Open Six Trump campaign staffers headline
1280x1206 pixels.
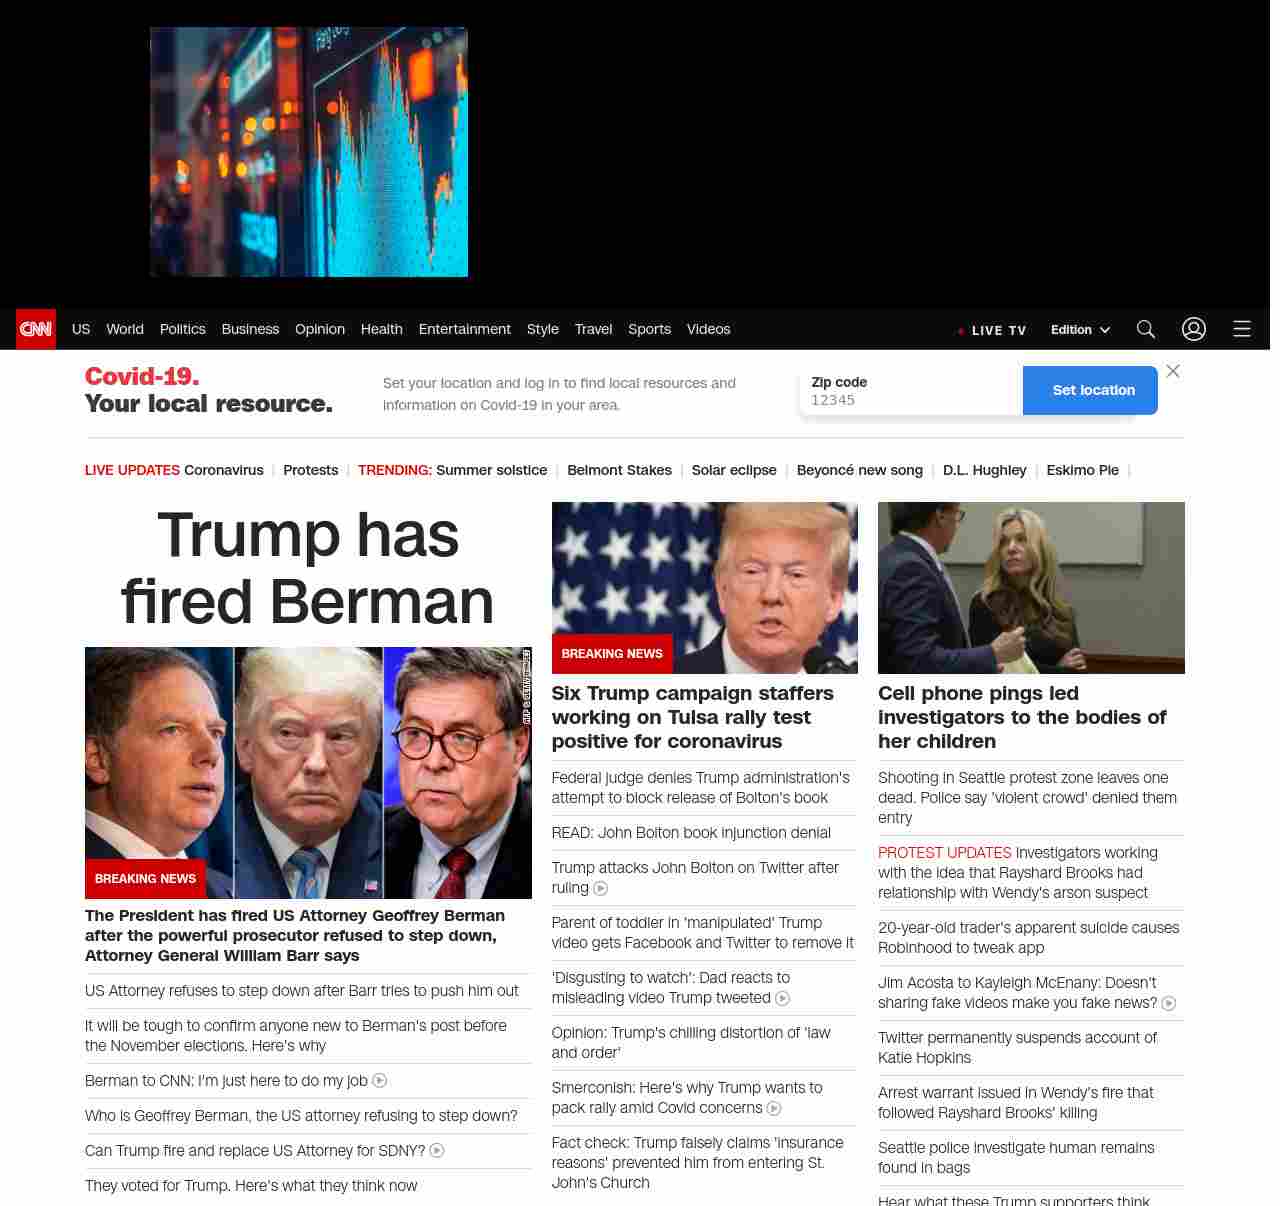693,717
